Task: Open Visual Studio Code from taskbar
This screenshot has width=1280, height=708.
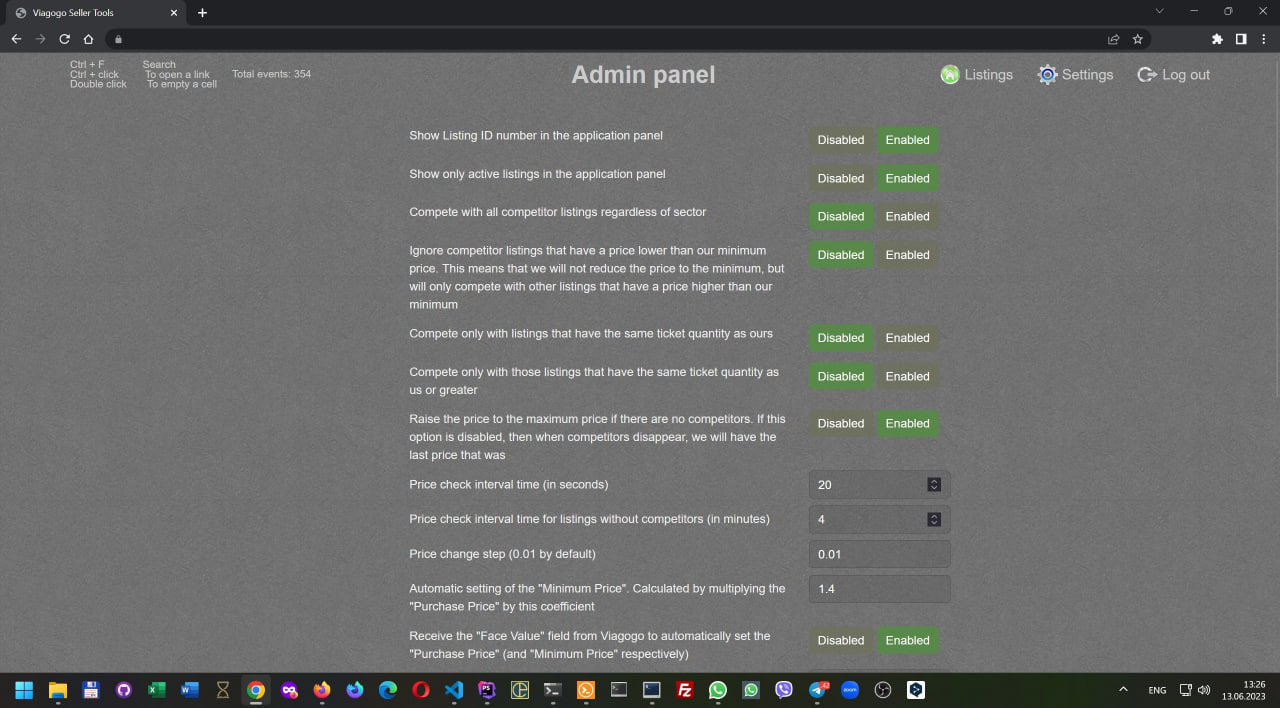Action: click(x=453, y=690)
